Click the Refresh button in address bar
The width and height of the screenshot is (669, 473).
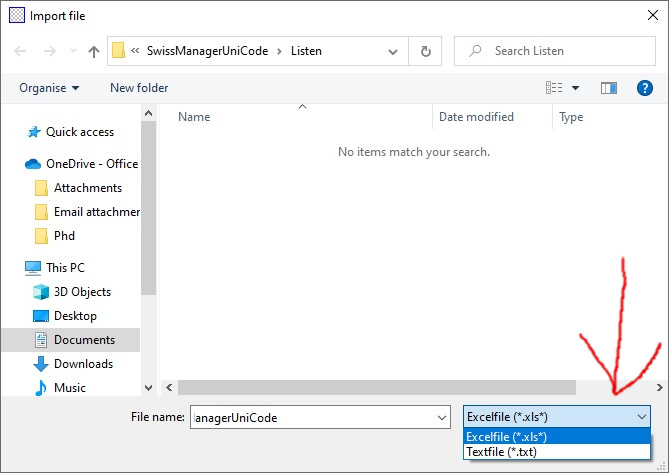point(426,51)
